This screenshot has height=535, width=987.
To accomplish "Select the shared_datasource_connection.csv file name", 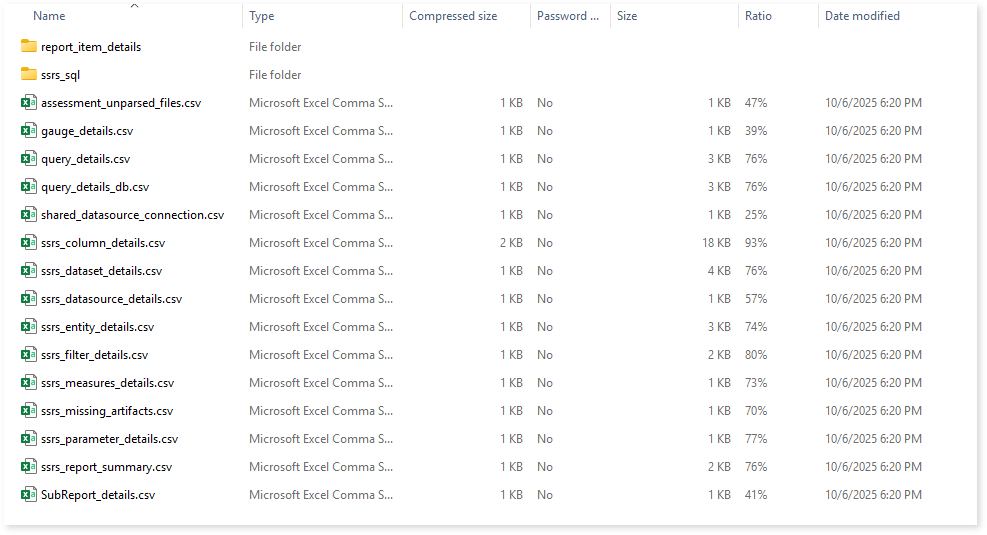I will (132, 215).
